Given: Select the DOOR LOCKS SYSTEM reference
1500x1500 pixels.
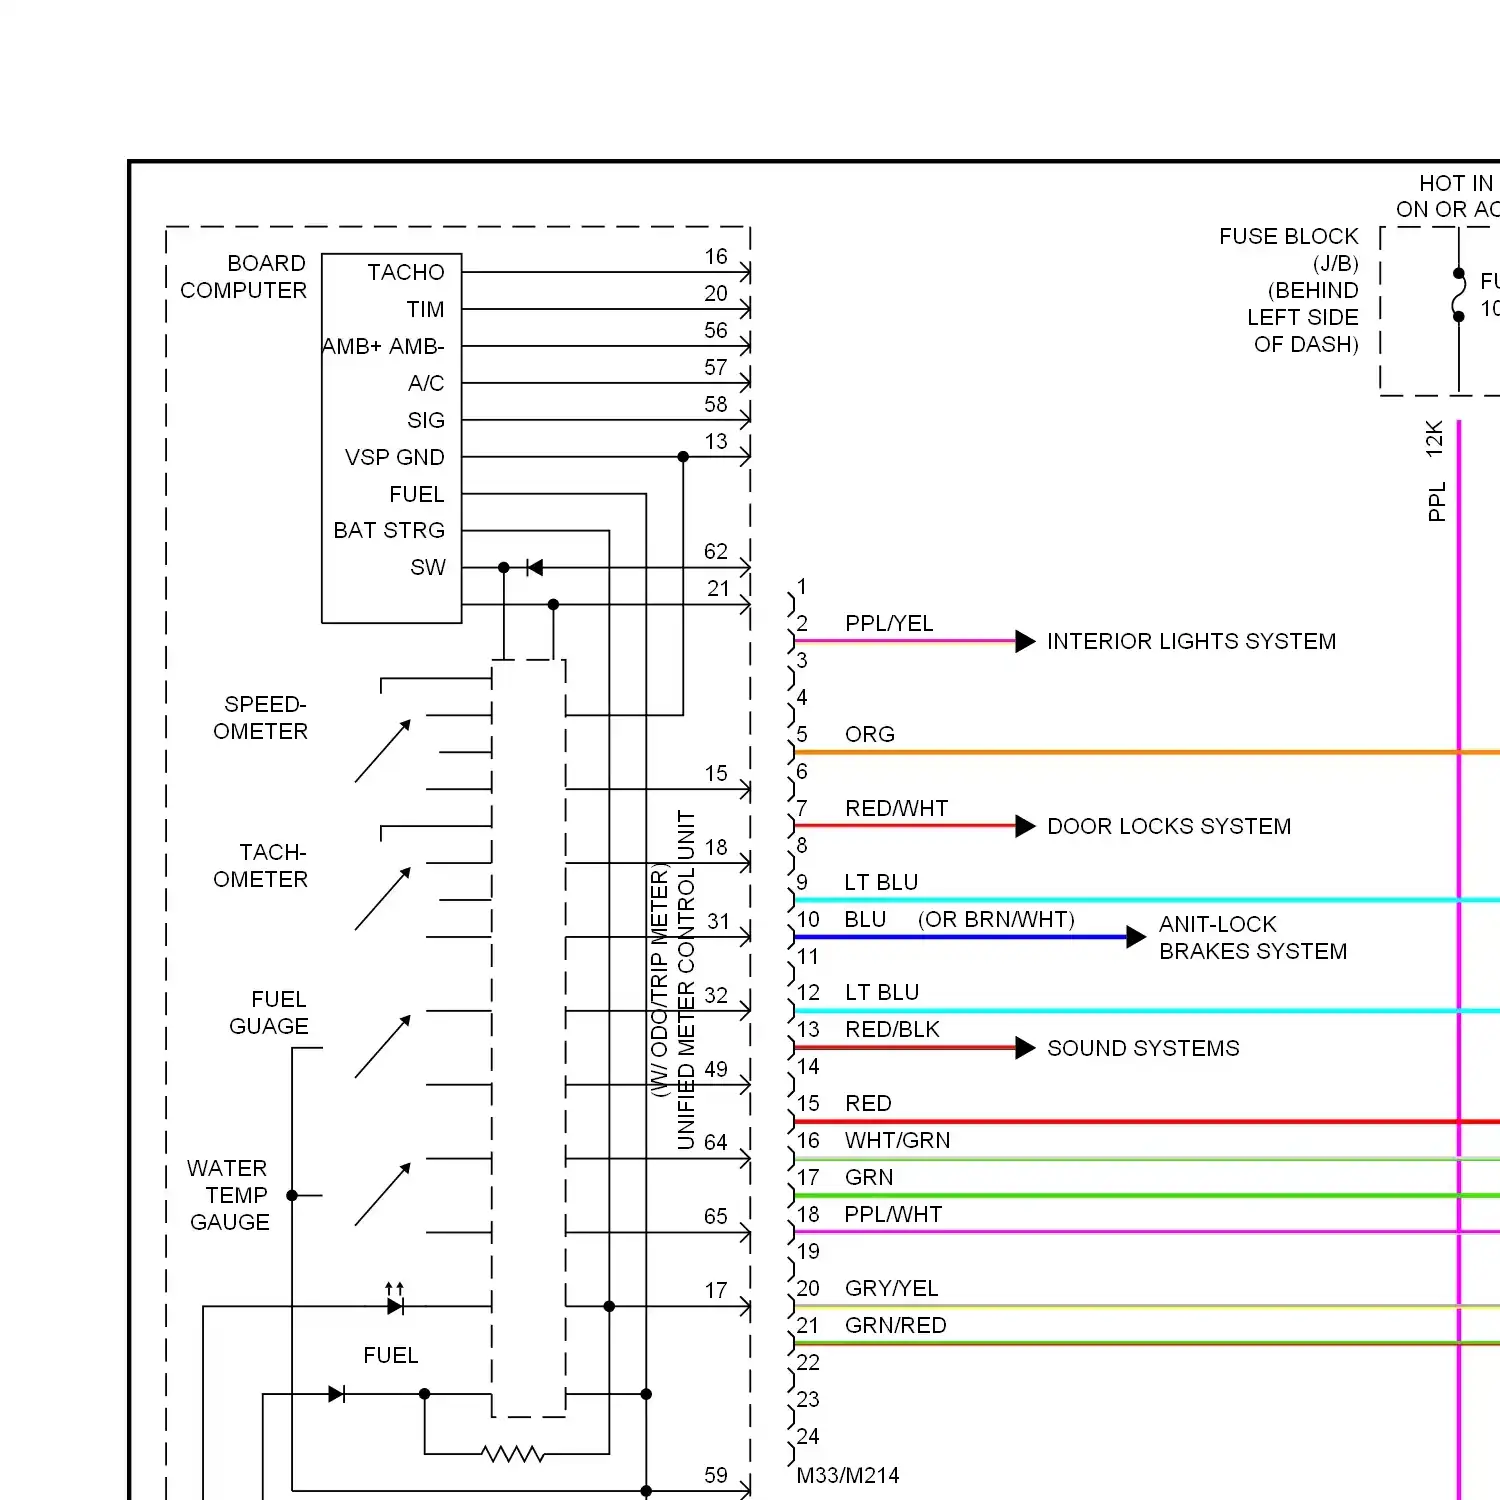Looking at the screenshot, I should point(1169,826).
